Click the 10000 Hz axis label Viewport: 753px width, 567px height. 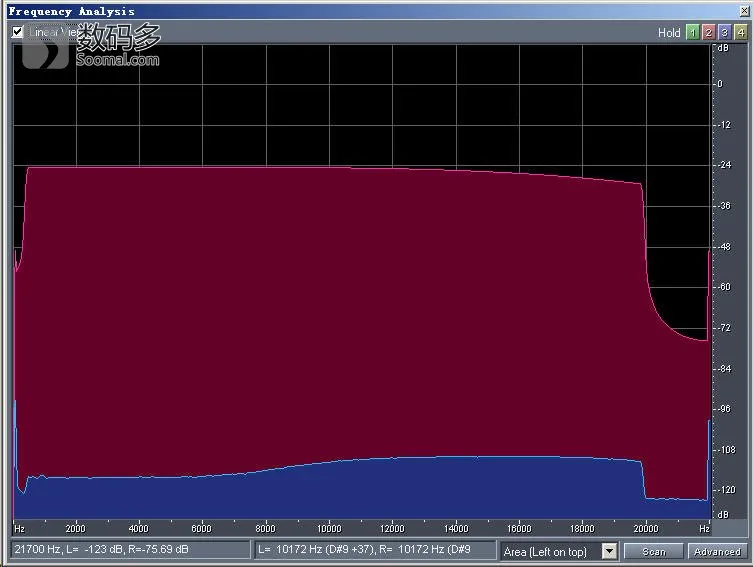329,529
